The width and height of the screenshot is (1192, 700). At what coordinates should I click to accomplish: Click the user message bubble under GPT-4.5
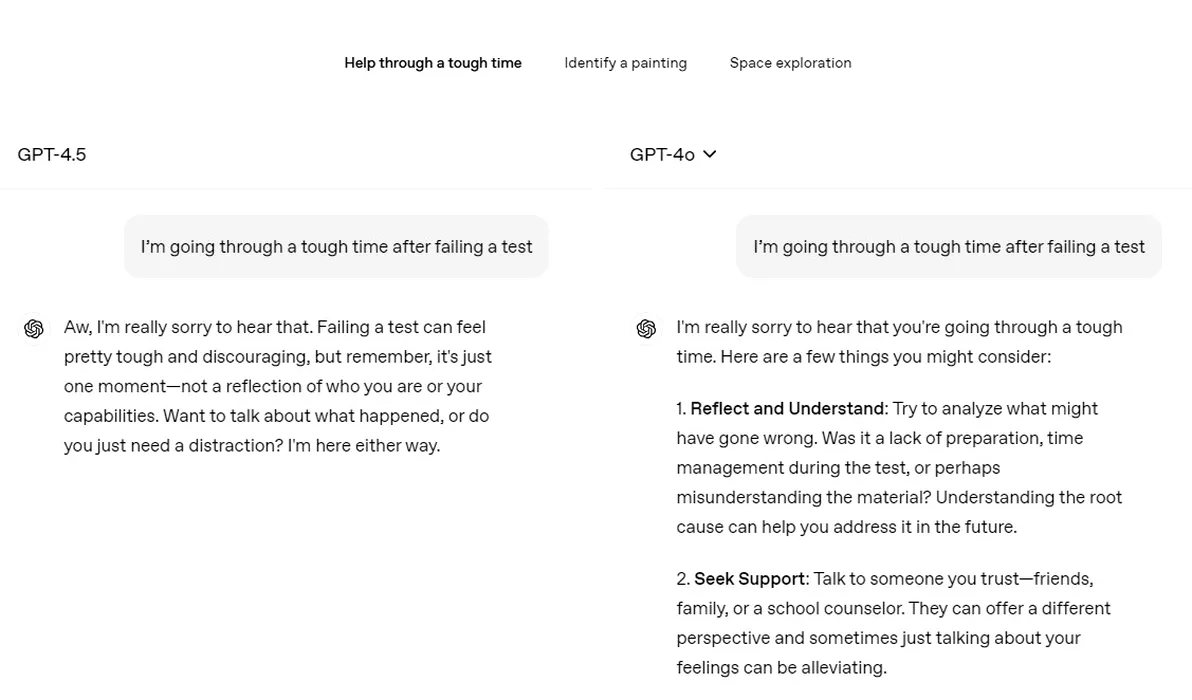click(x=336, y=246)
